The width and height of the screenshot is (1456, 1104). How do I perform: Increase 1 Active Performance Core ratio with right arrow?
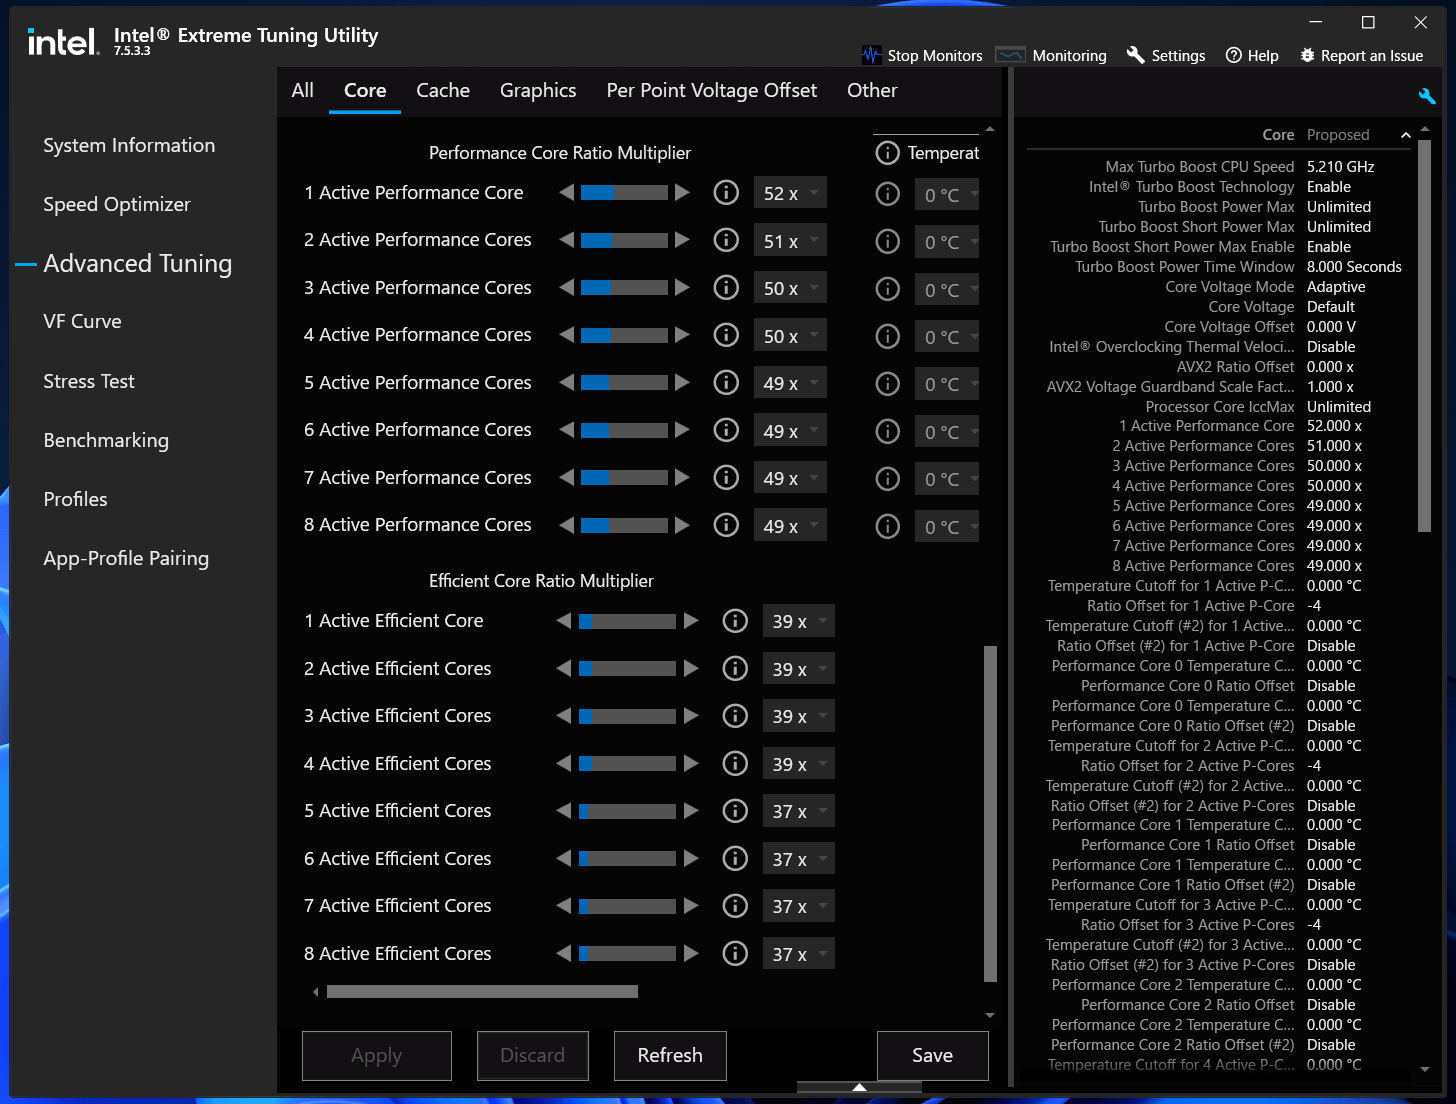coord(682,192)
